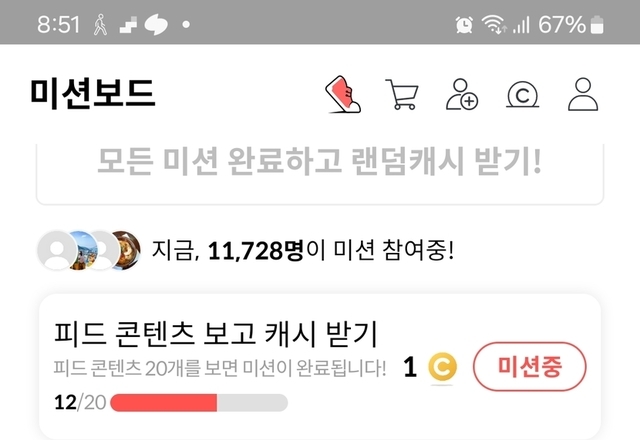This screenshot has width=640, height=440.
Task: Tap the 미션보드 title
Action: pyautogui.click(x=93, y=93)
